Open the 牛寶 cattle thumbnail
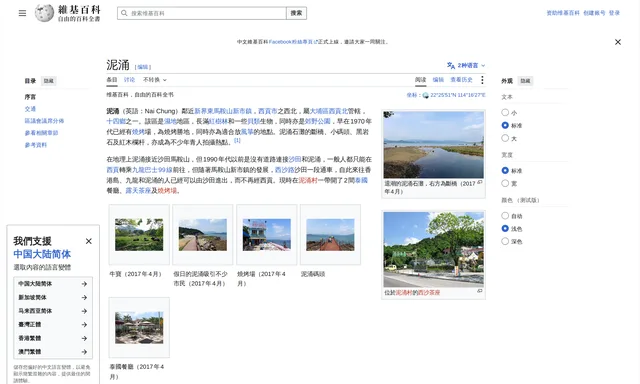This screenshot has height=384, width=640. tap(139, 235)
